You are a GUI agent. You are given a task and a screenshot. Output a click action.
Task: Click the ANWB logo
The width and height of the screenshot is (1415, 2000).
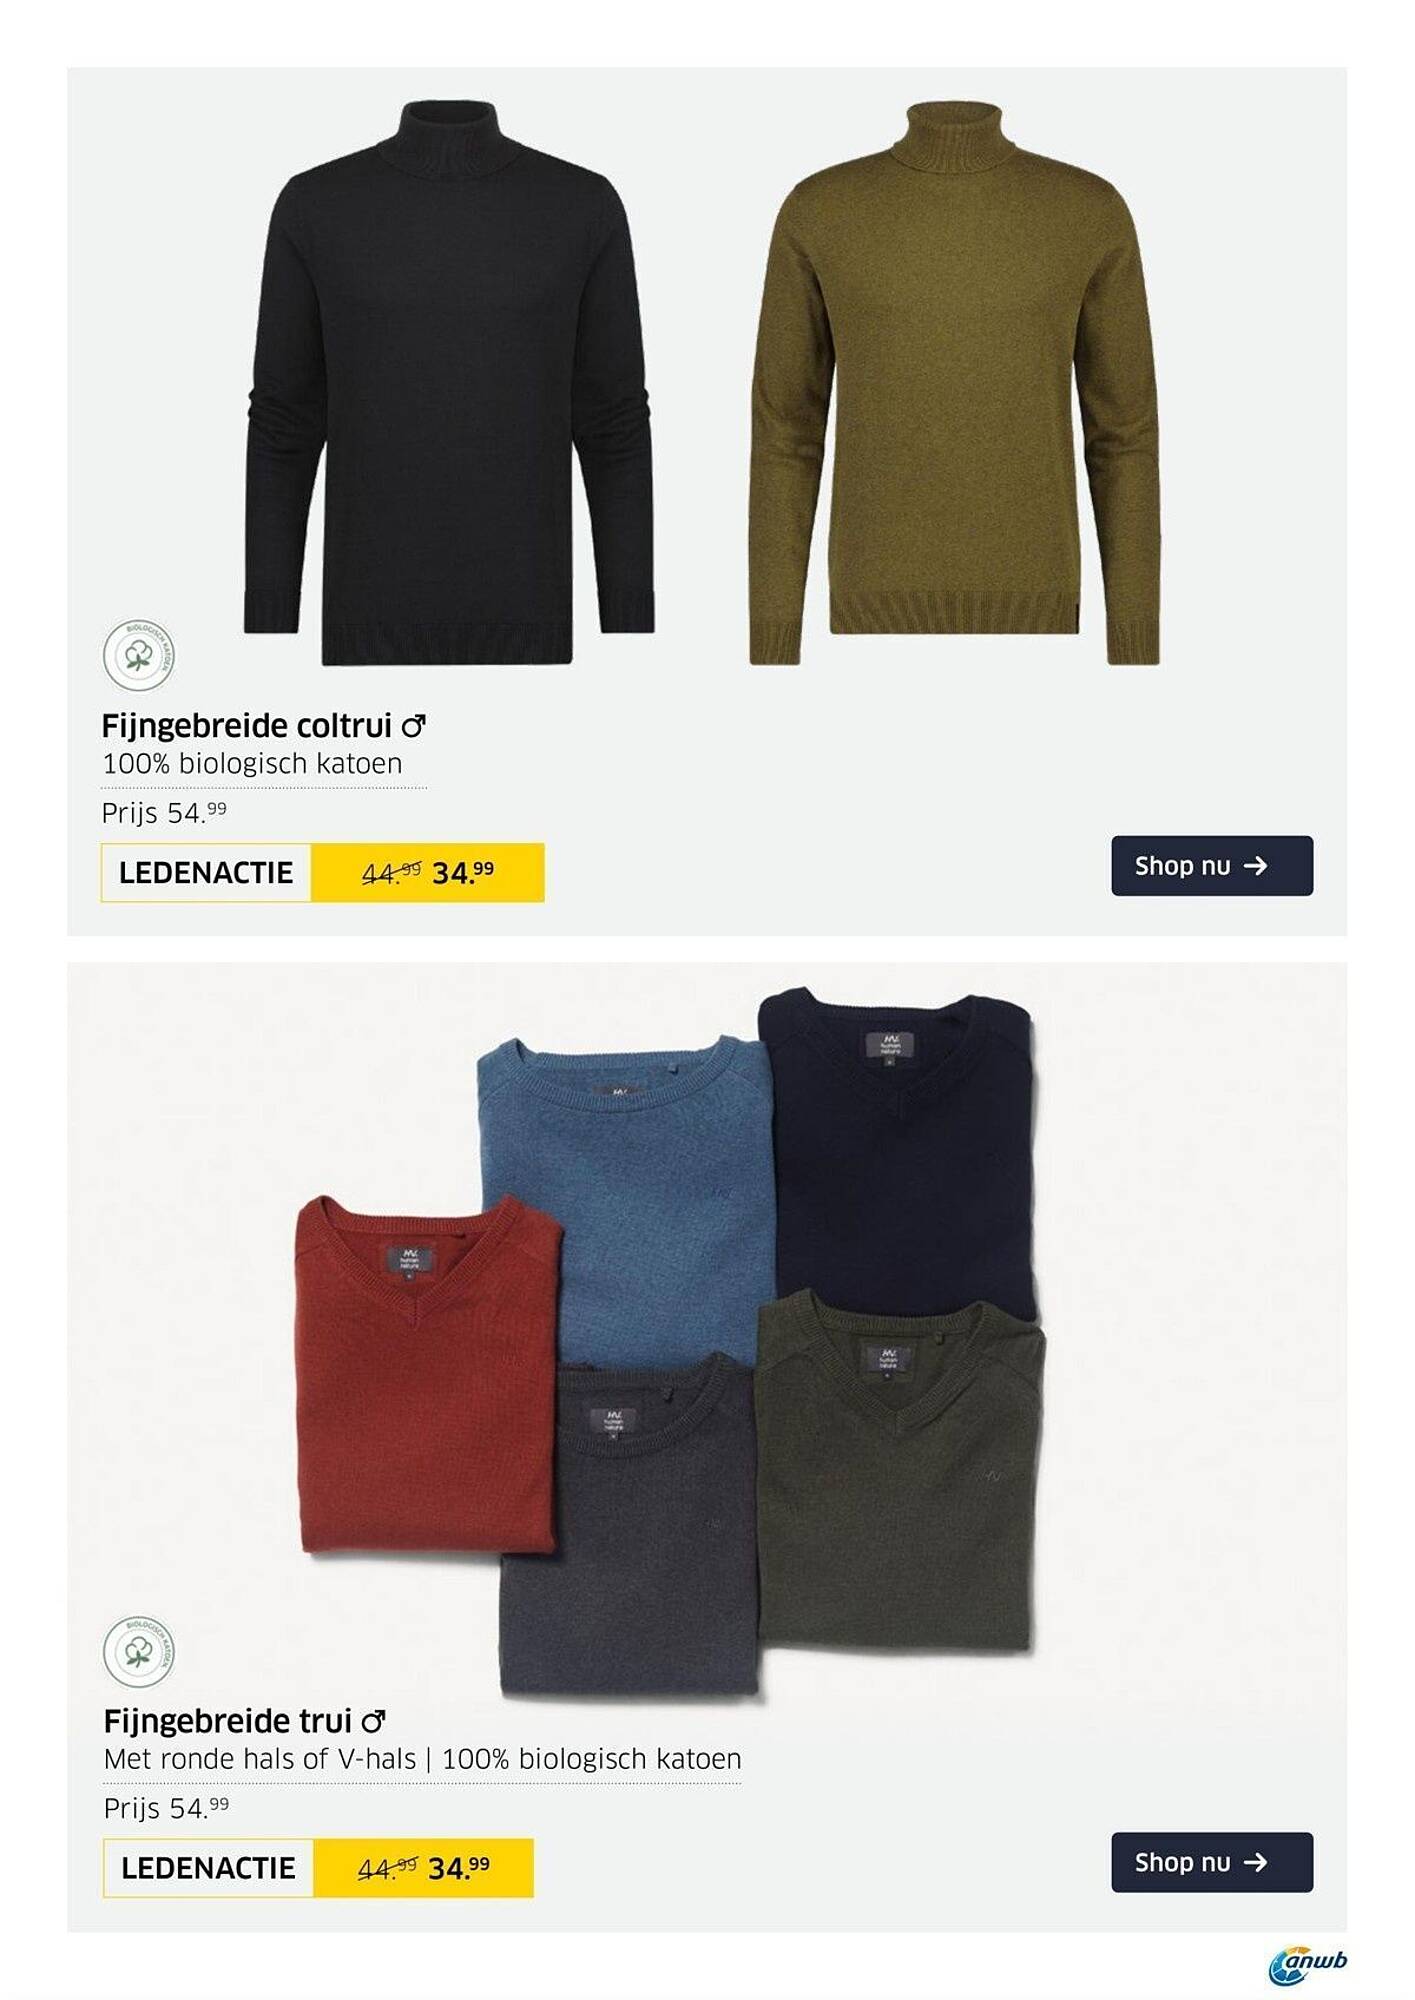click(x=1307, y=1964)
